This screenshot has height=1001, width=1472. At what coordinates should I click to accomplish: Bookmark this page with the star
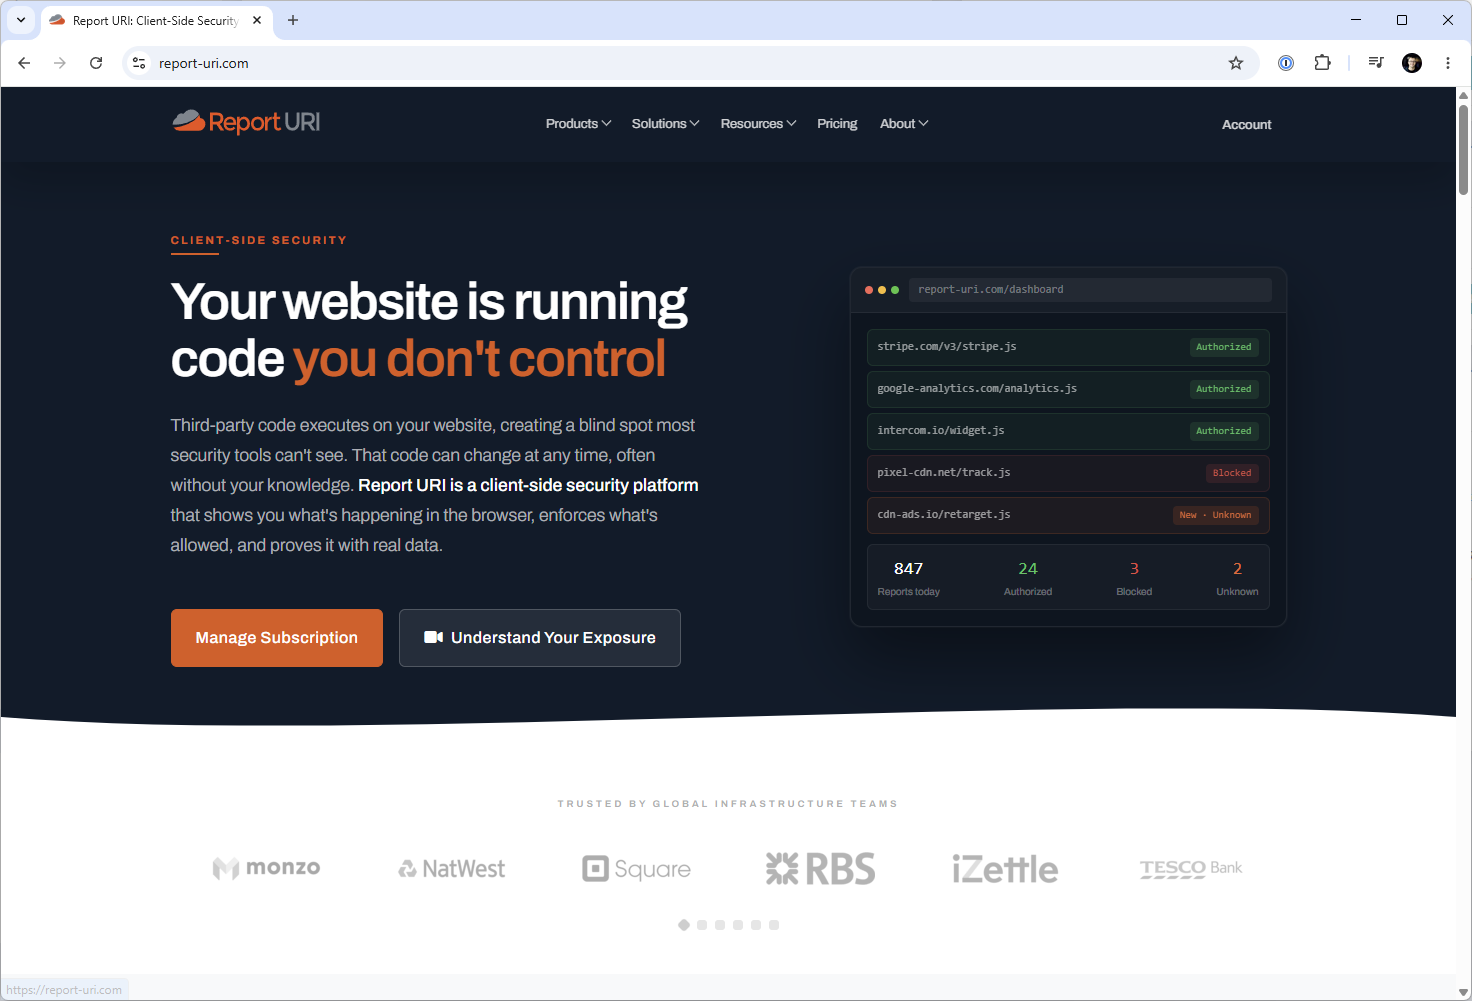[1236, 63]
